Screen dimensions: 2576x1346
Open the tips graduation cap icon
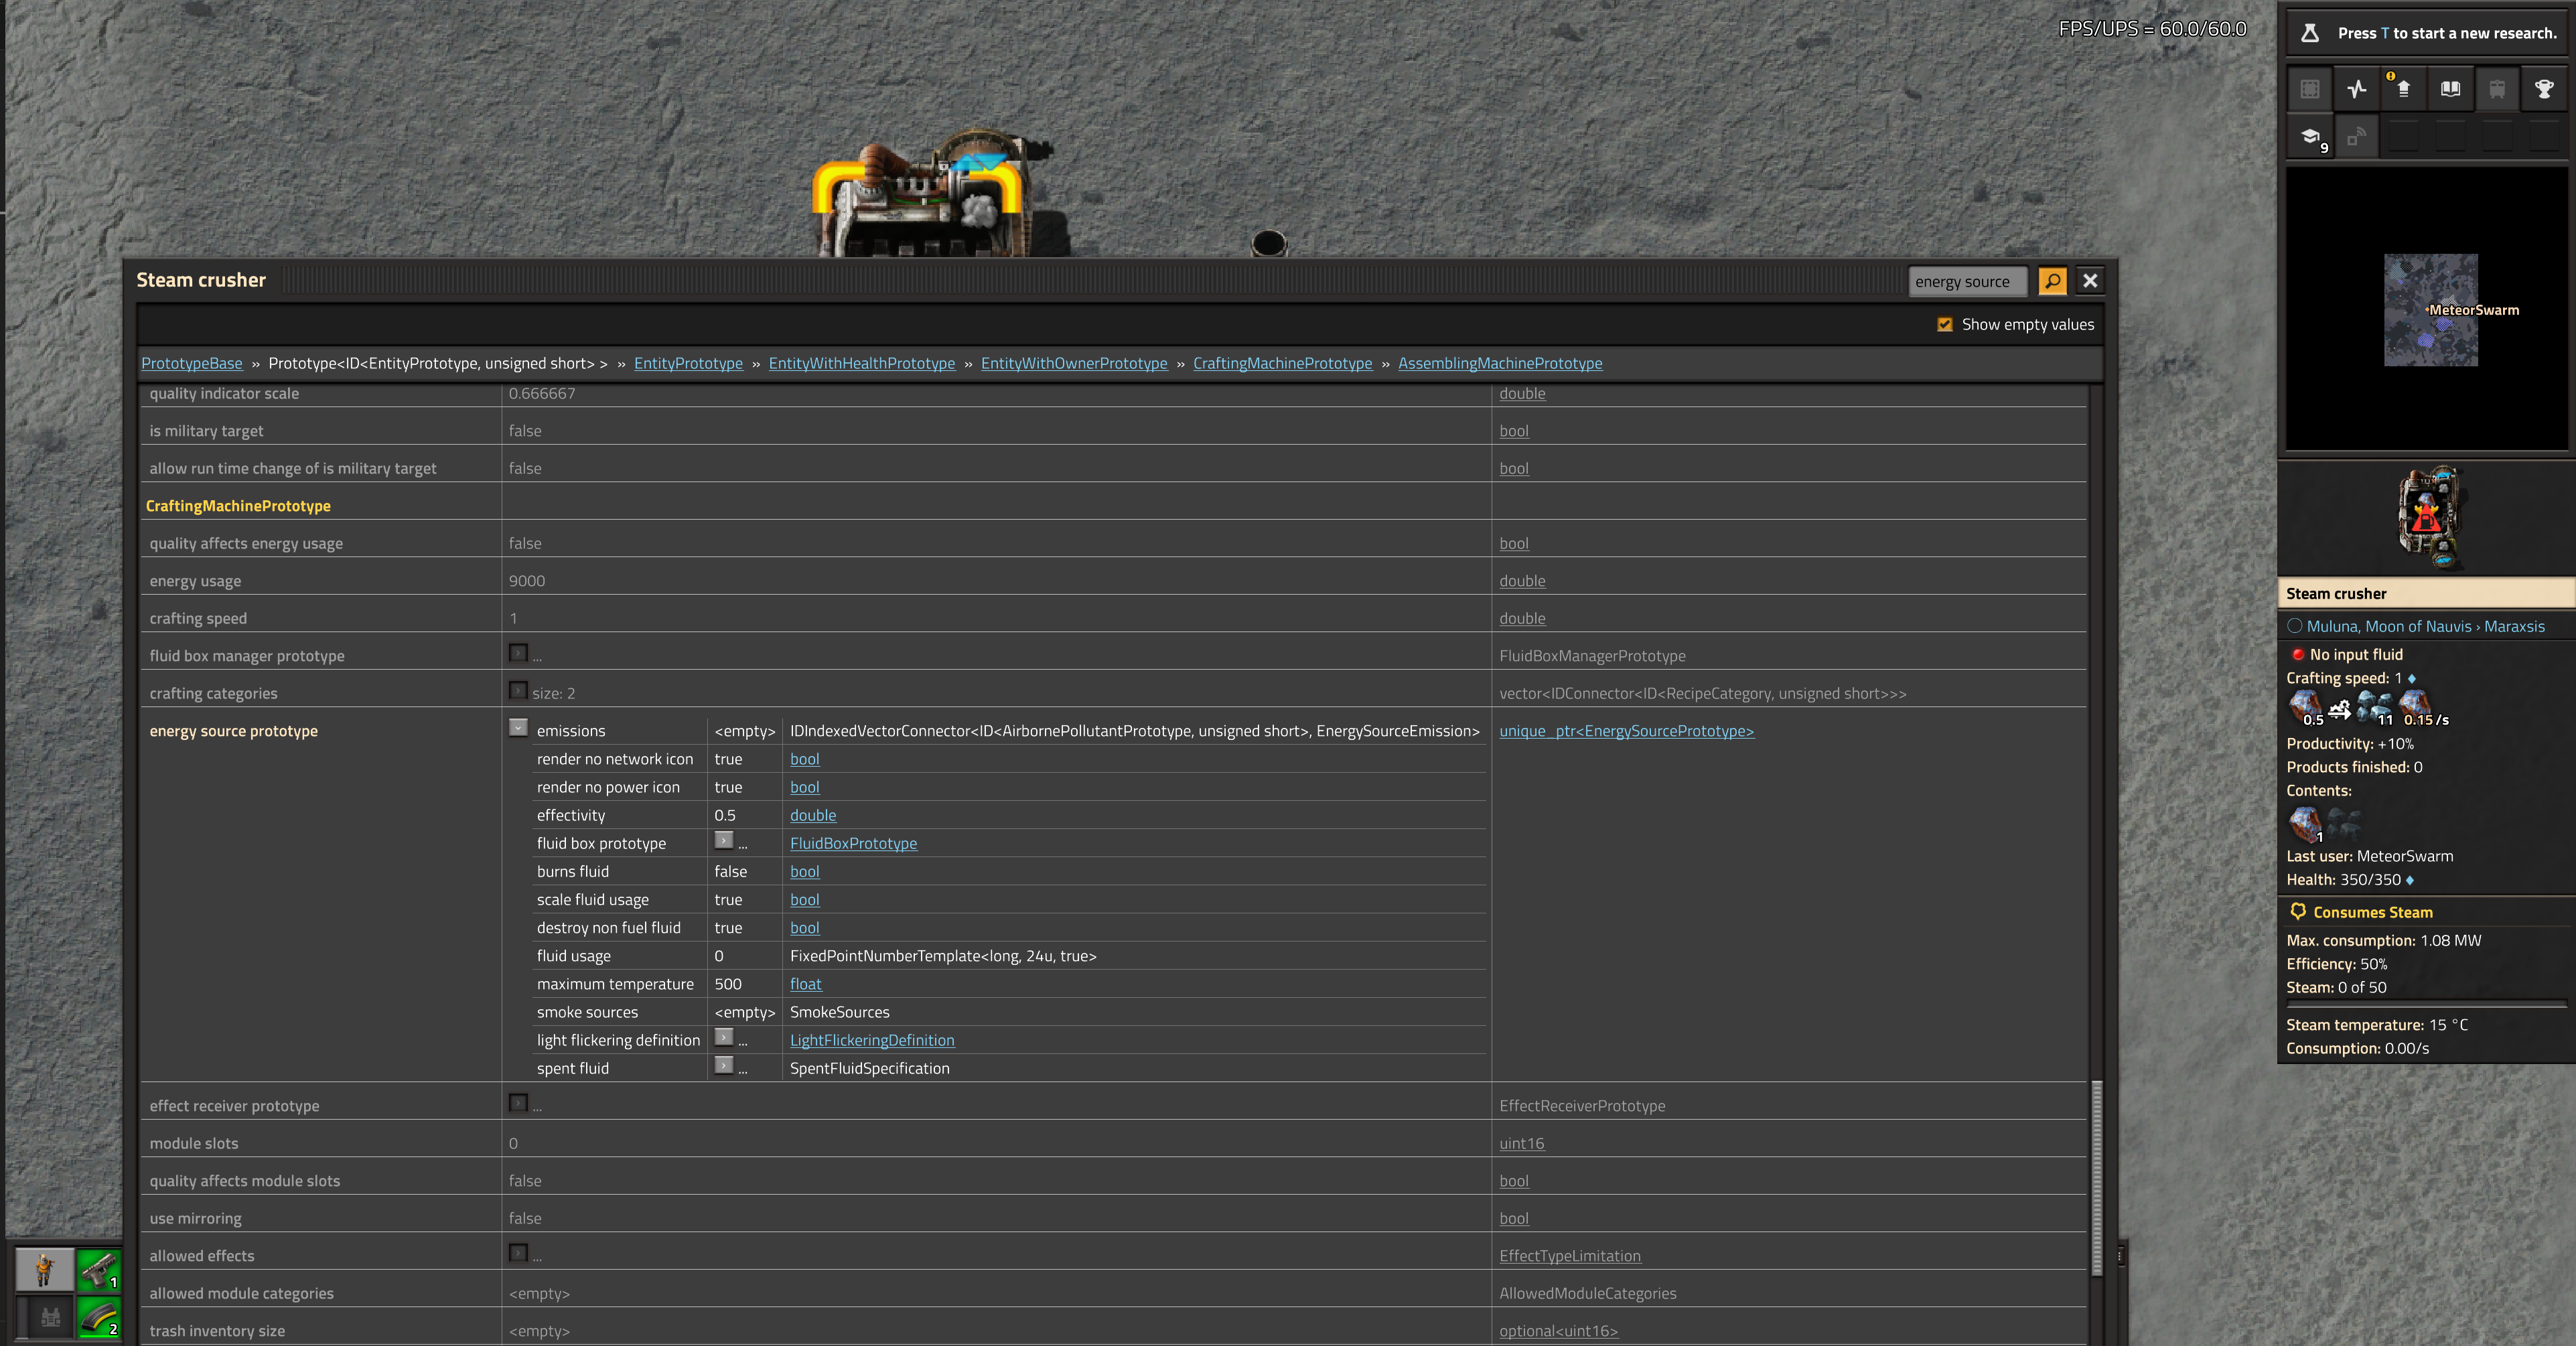(2311, 137)
